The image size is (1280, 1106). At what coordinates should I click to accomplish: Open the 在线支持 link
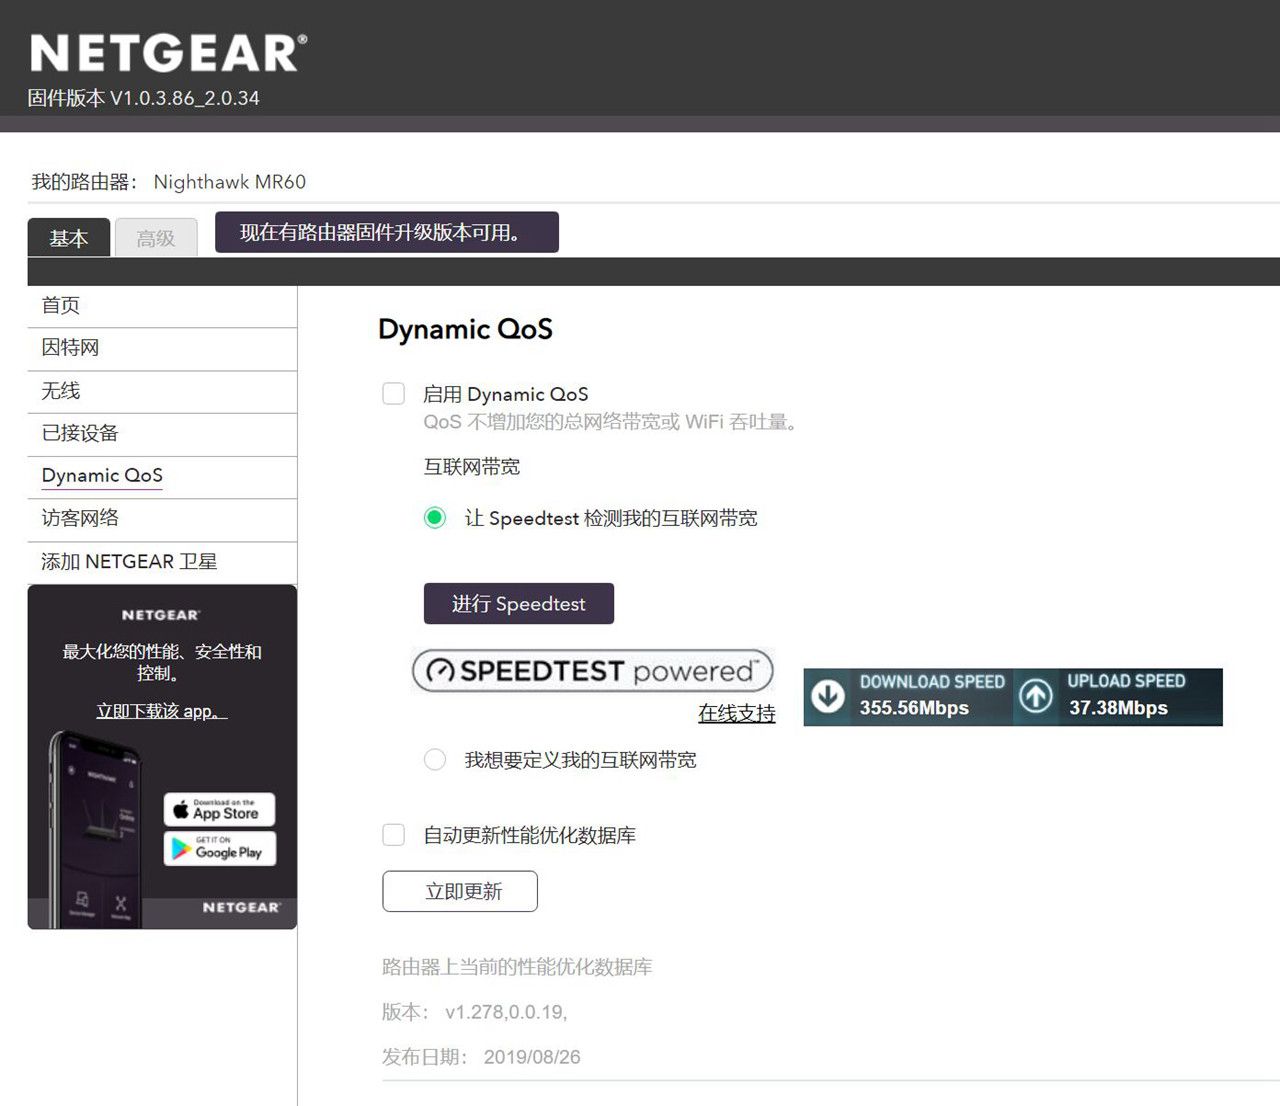[x=737, y=713]
